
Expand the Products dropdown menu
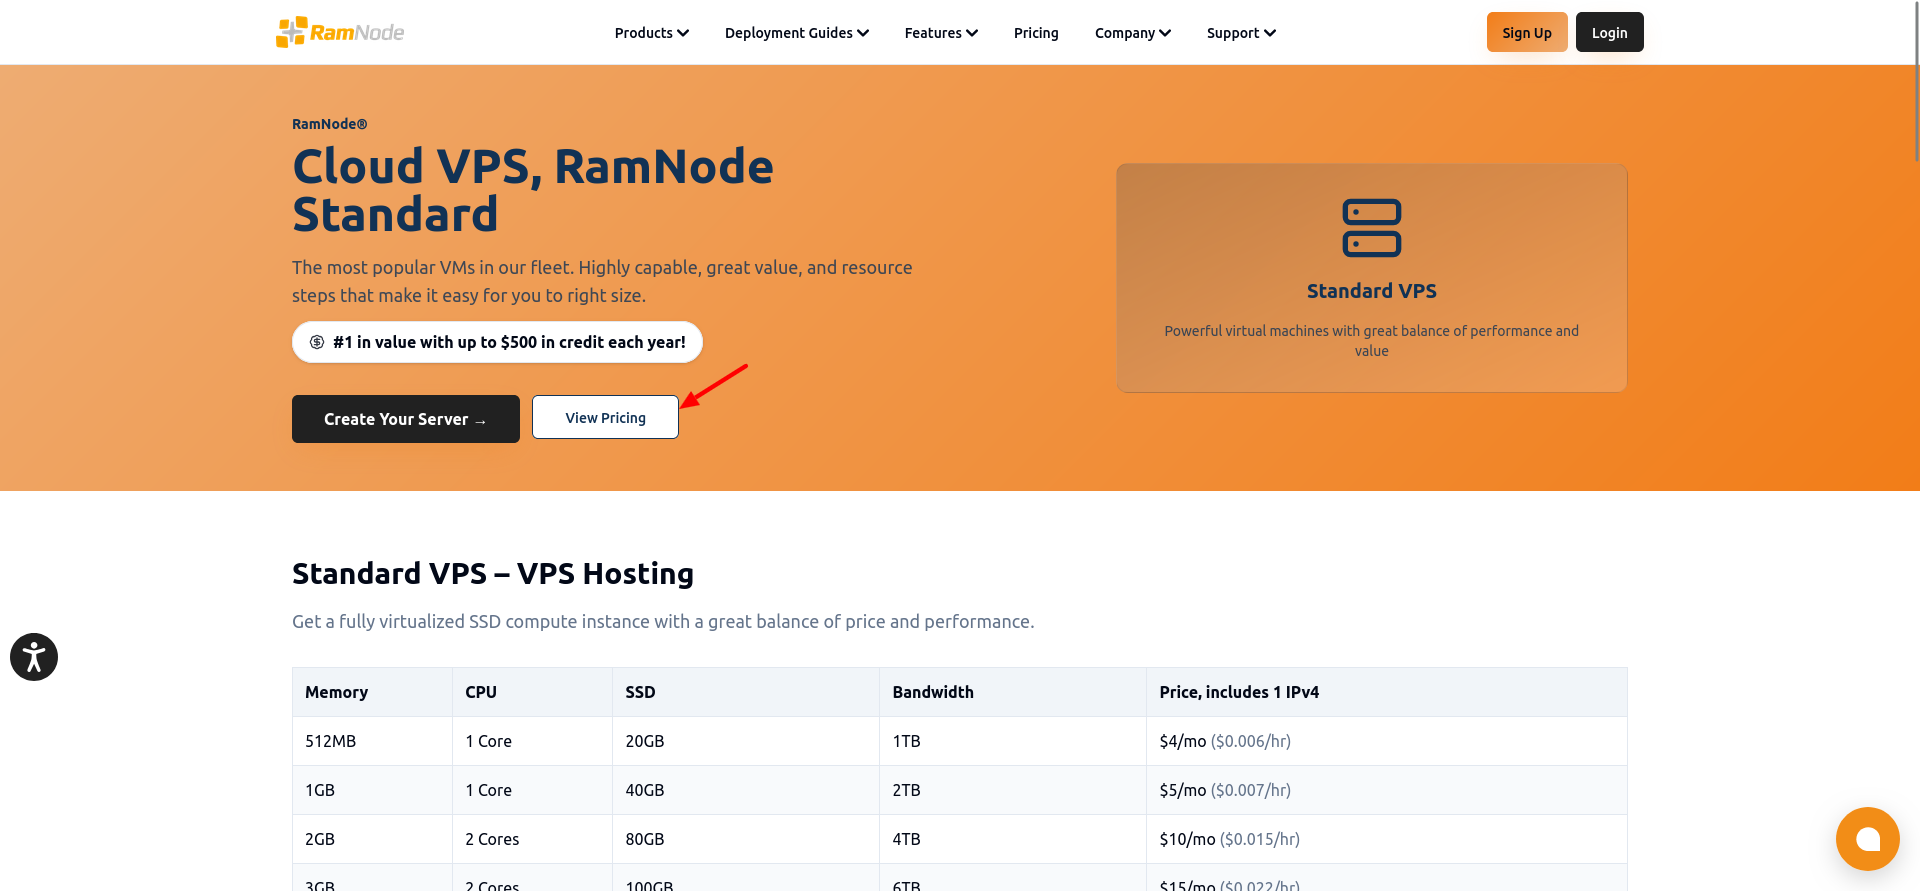[x=651, y=33]
